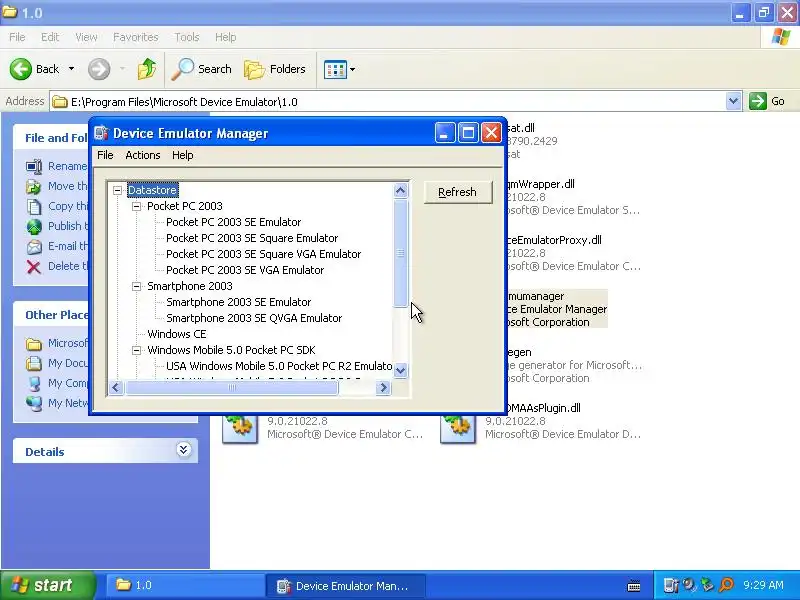Click tree horizontal scrollbar left arrow

(116, 388)
